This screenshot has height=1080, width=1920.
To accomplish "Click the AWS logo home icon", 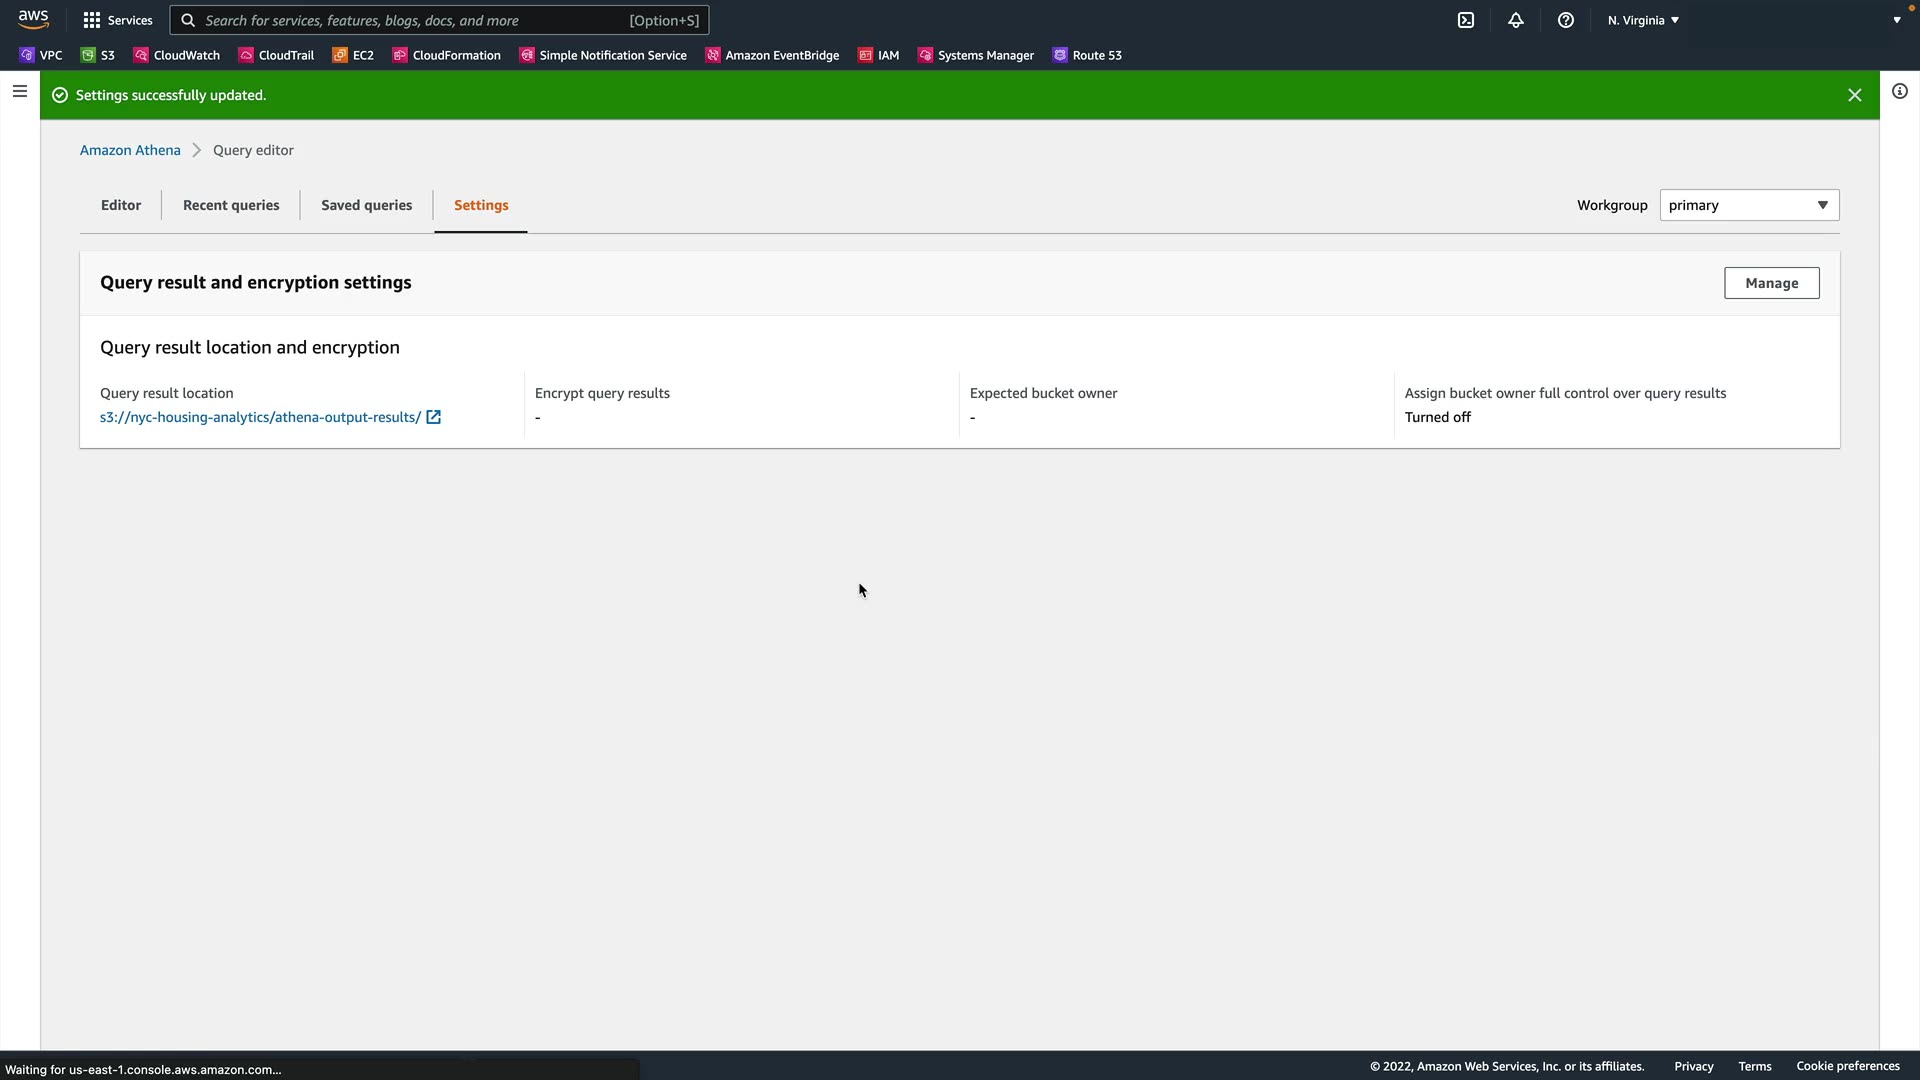I will pos(33,19).
